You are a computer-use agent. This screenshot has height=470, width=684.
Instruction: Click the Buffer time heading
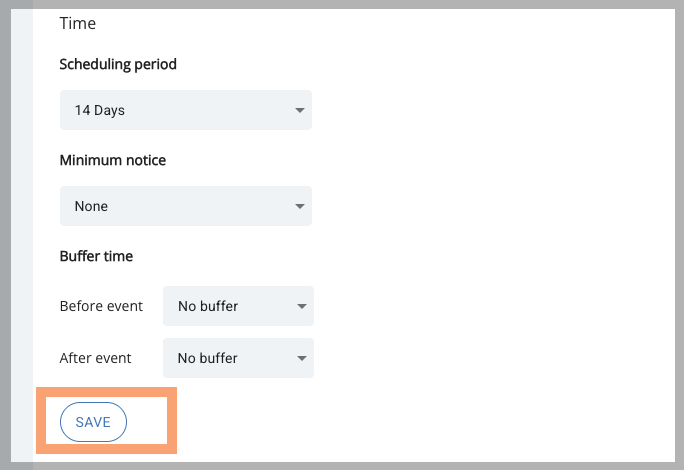tap(96, 256)
